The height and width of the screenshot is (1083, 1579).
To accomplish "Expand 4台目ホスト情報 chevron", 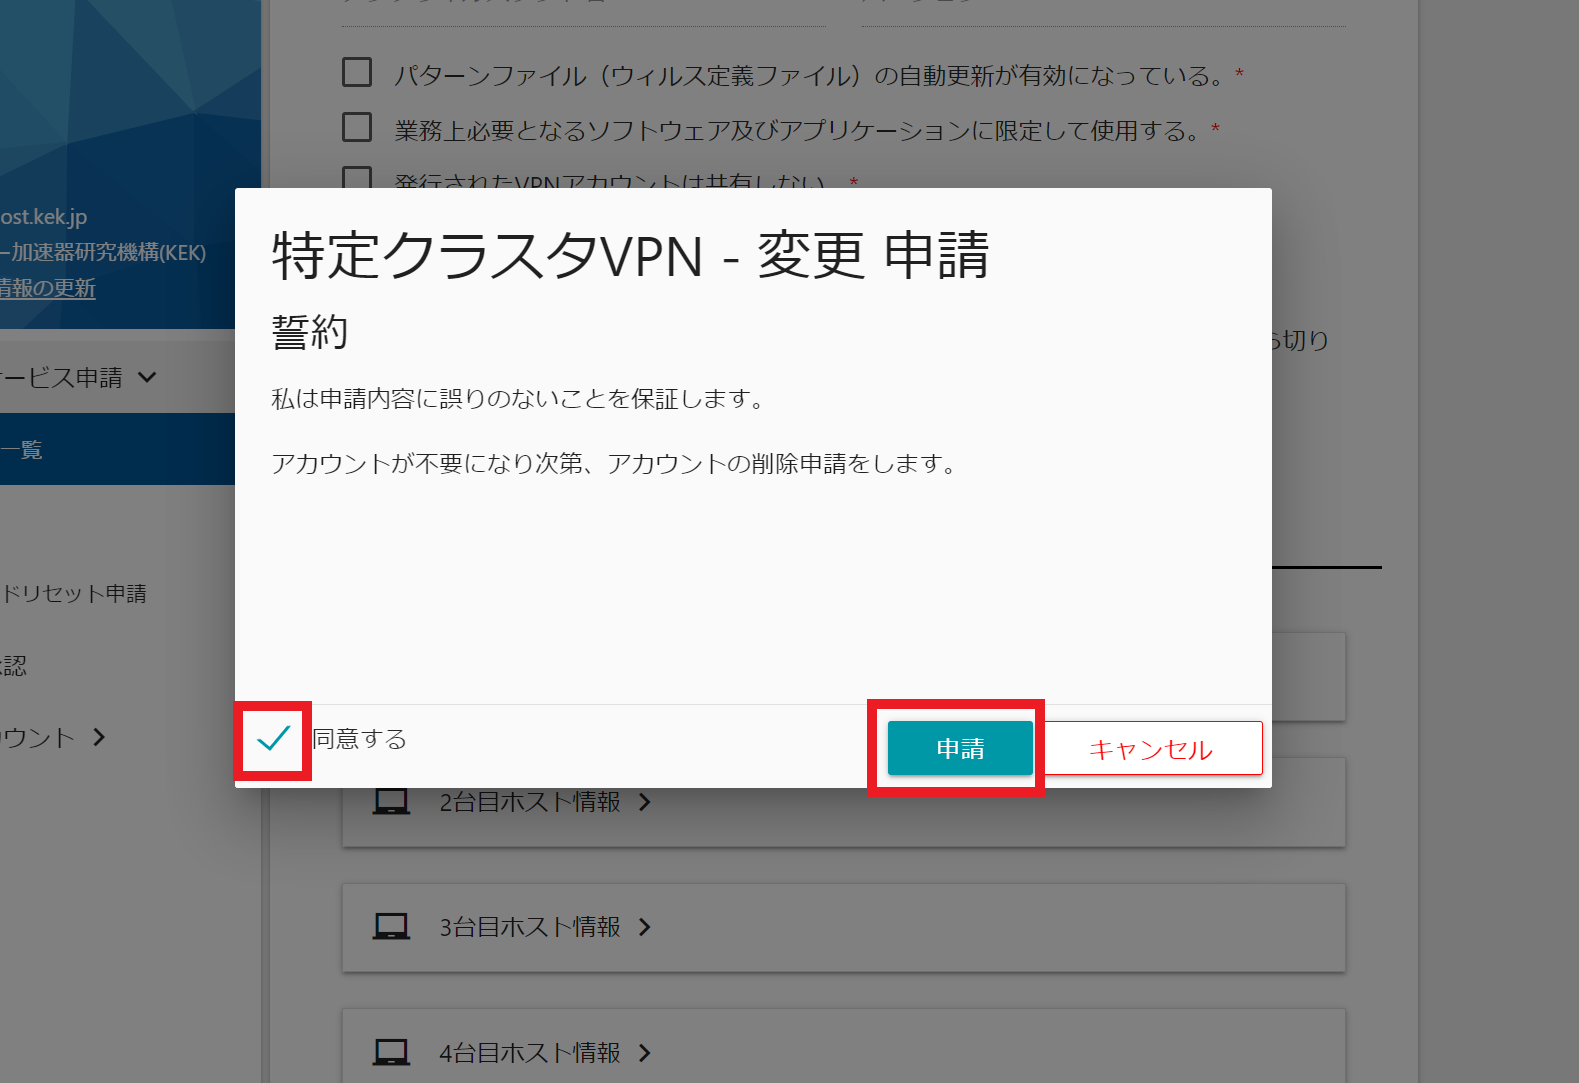I will click(x=645, y=1052).
